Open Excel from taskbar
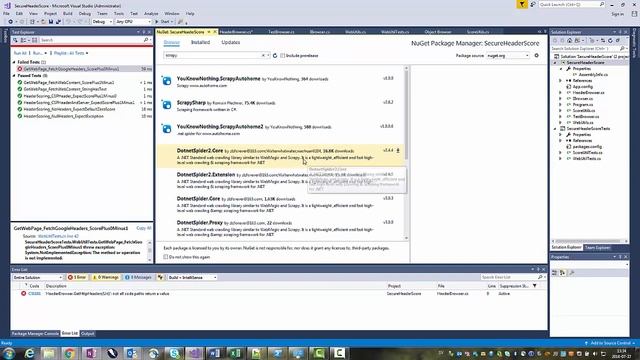 [x=236, y=353]
